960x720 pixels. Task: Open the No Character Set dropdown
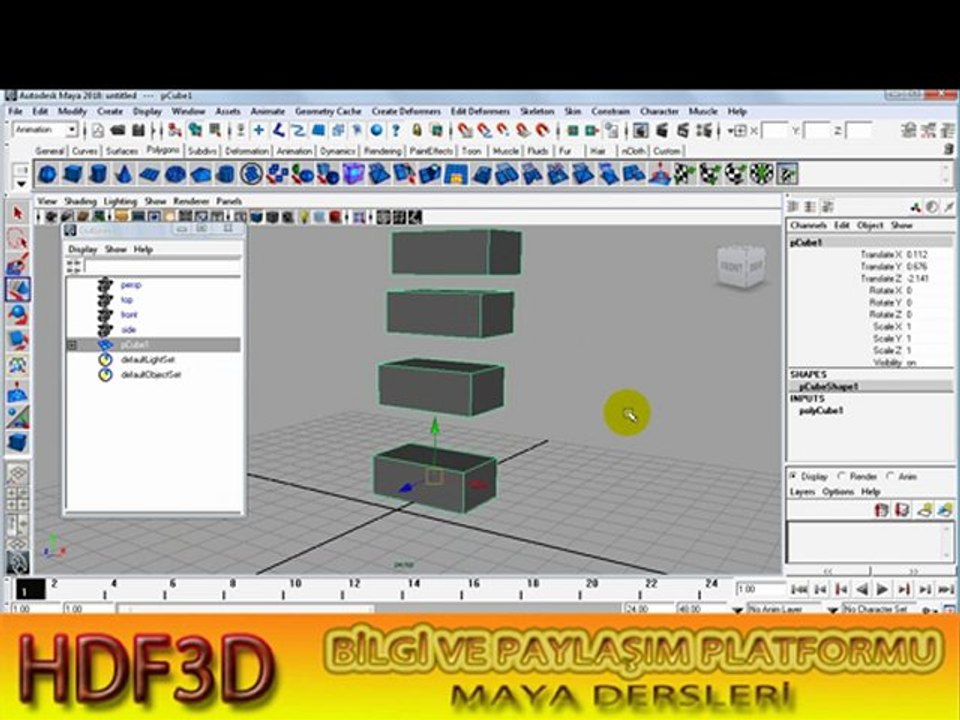(x=832, y=610)
